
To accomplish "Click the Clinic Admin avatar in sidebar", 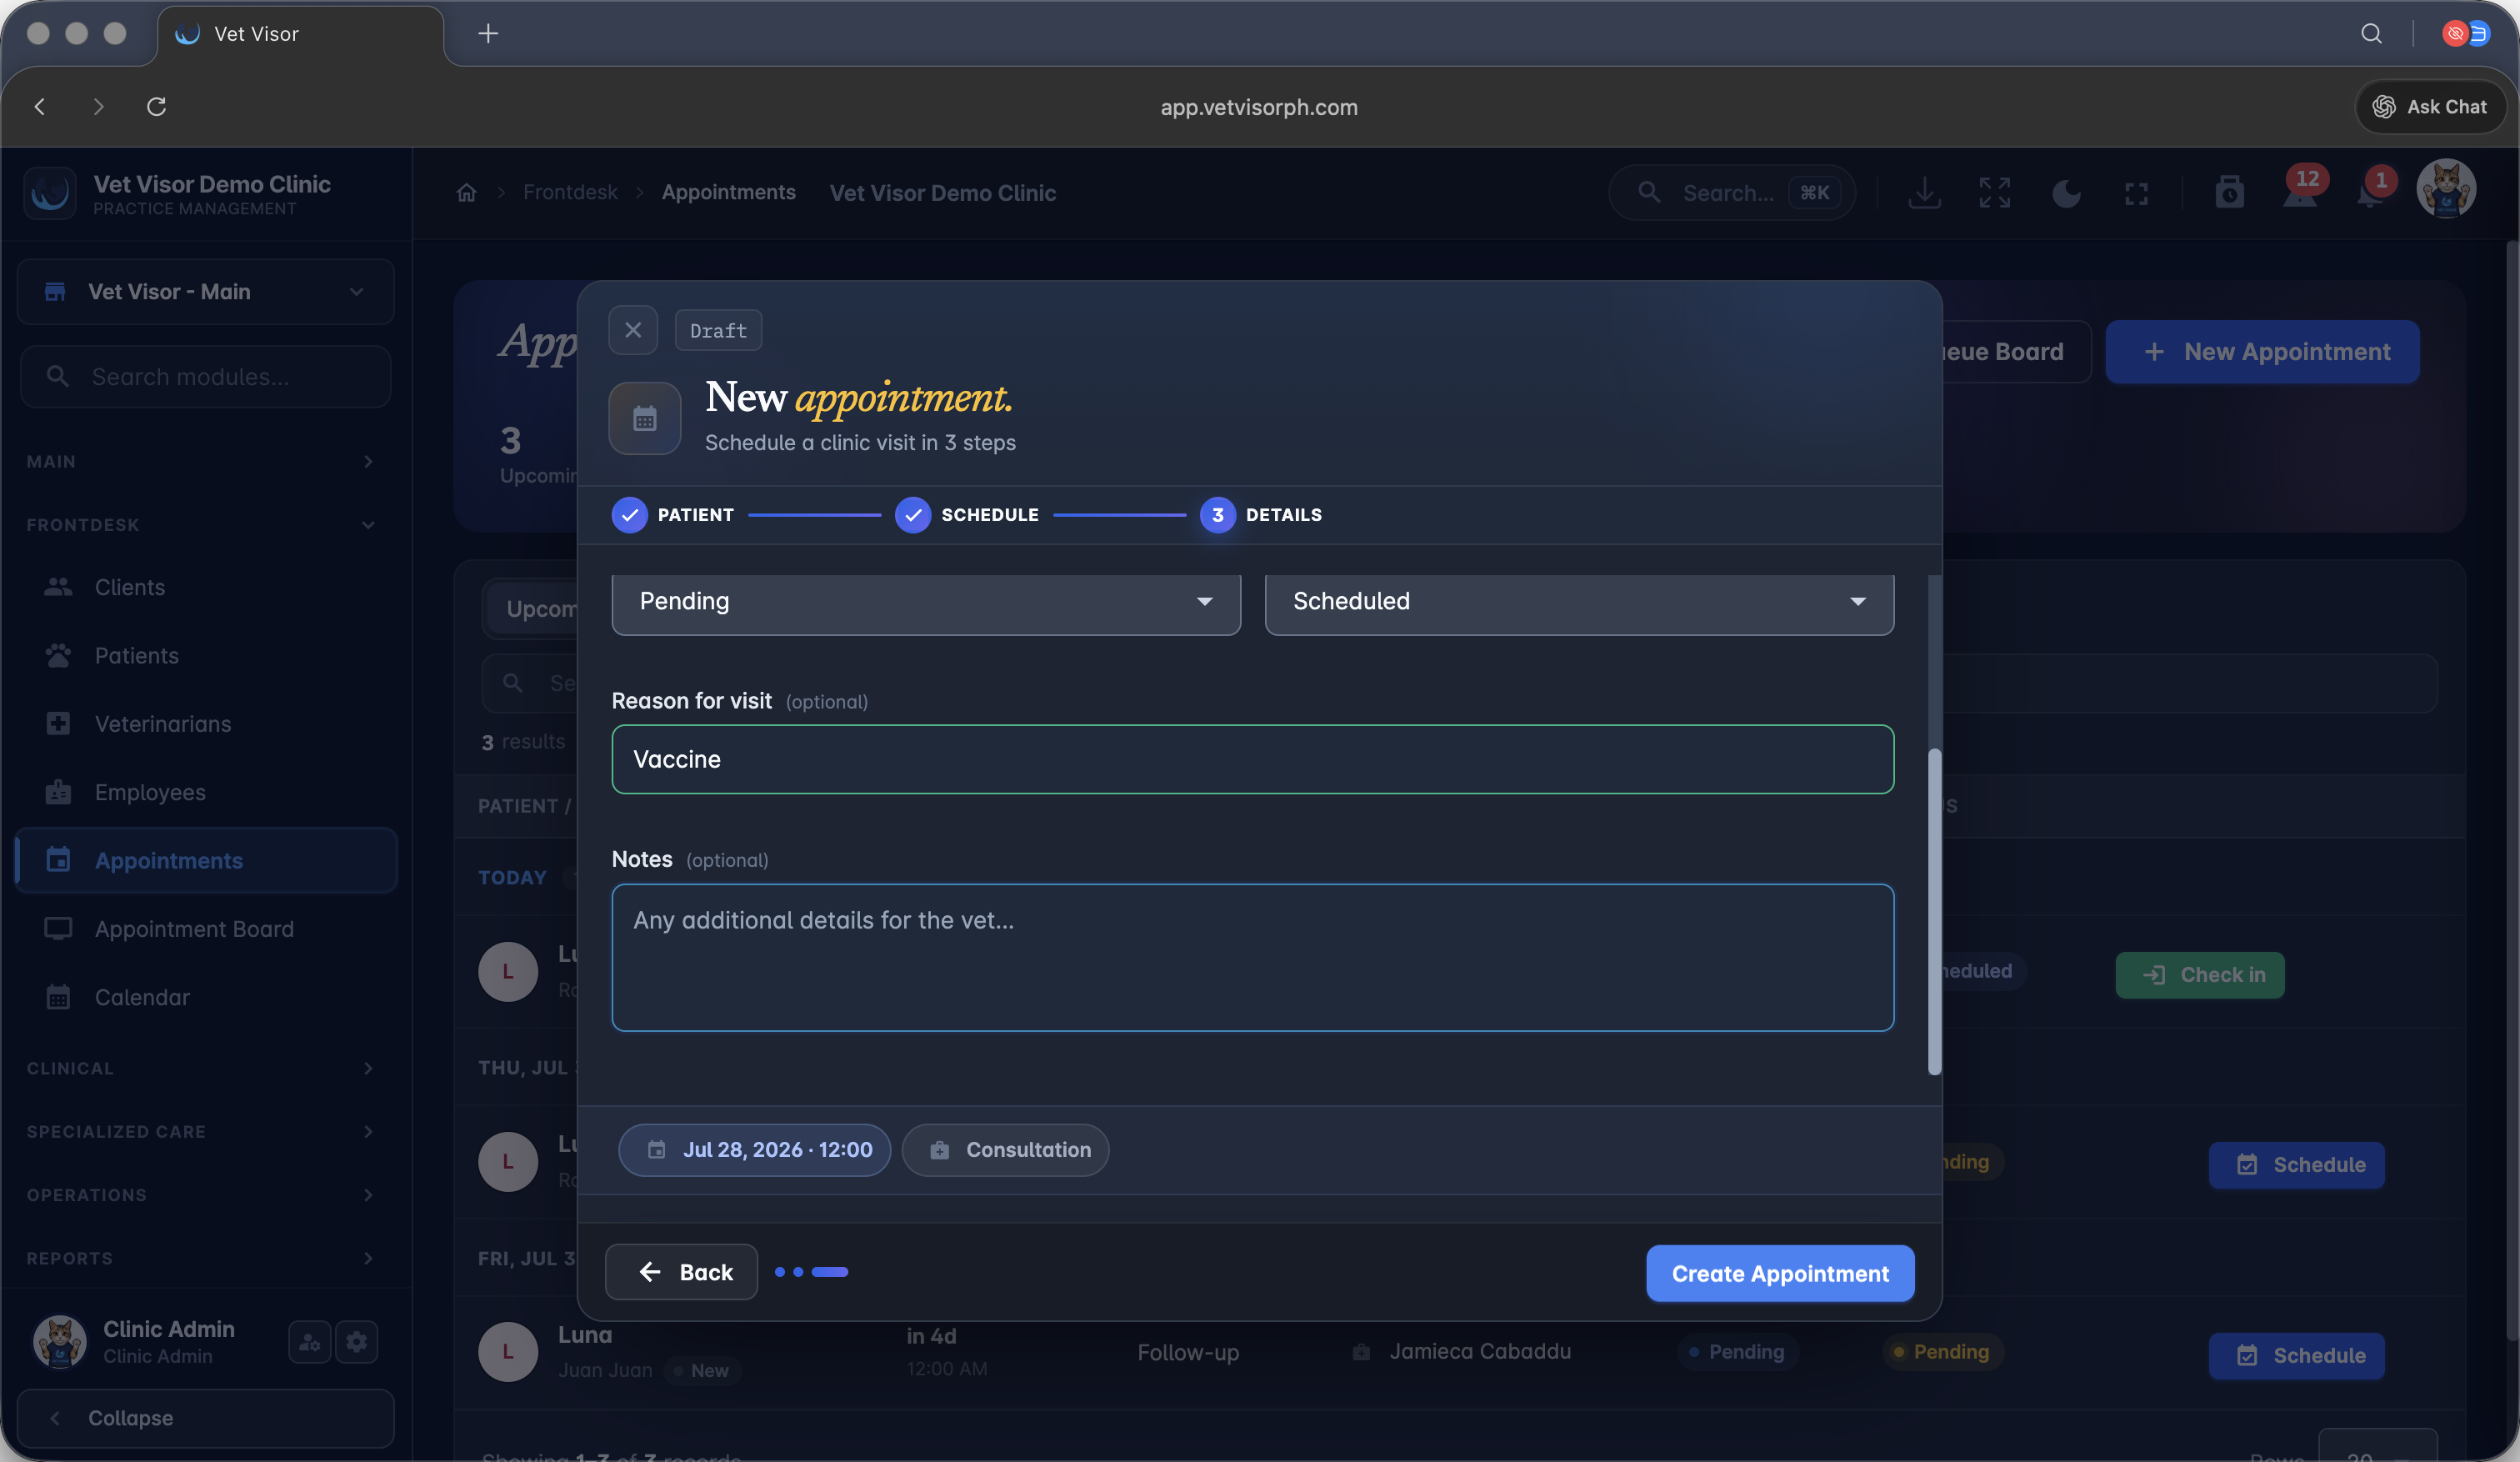I will (60, 1342).
